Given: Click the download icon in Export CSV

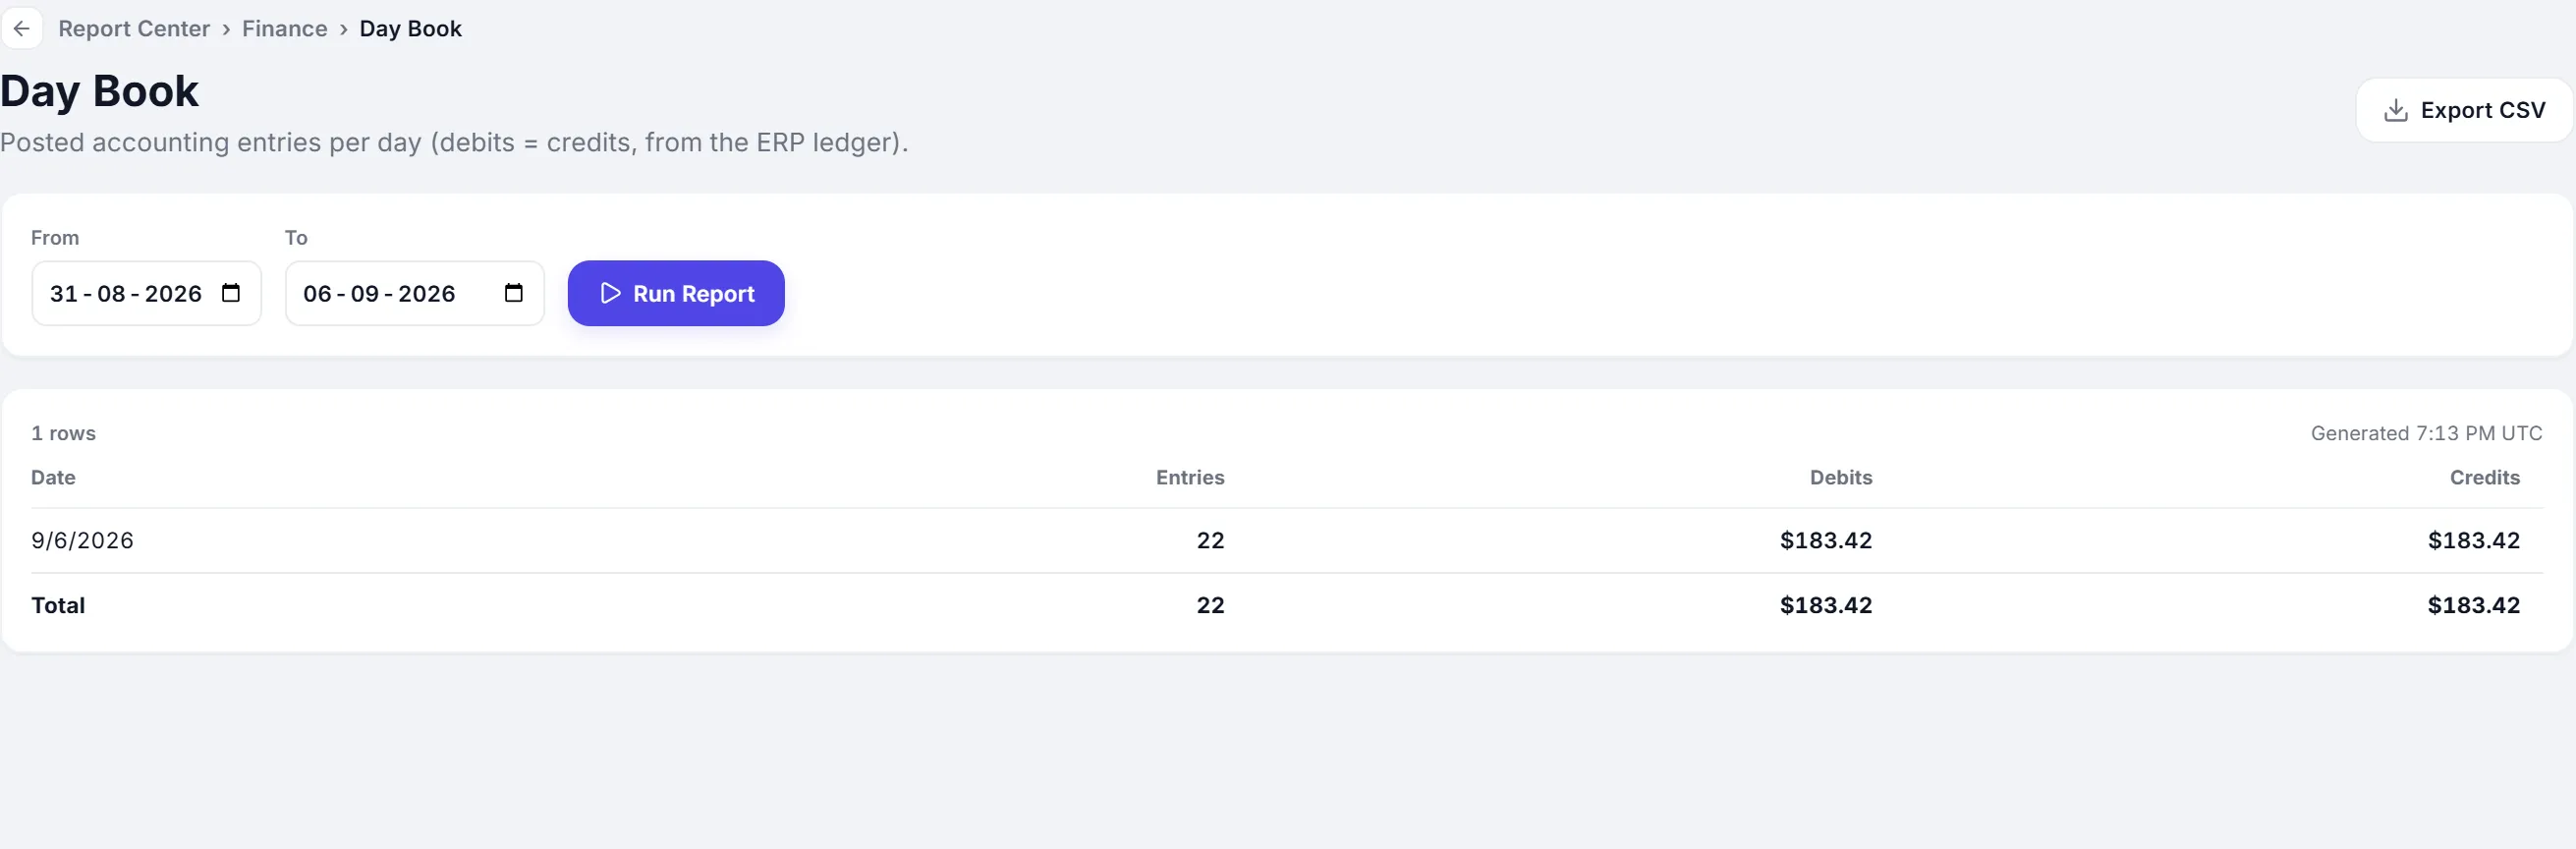Looking at the screenshot, I should (2396, 110).
